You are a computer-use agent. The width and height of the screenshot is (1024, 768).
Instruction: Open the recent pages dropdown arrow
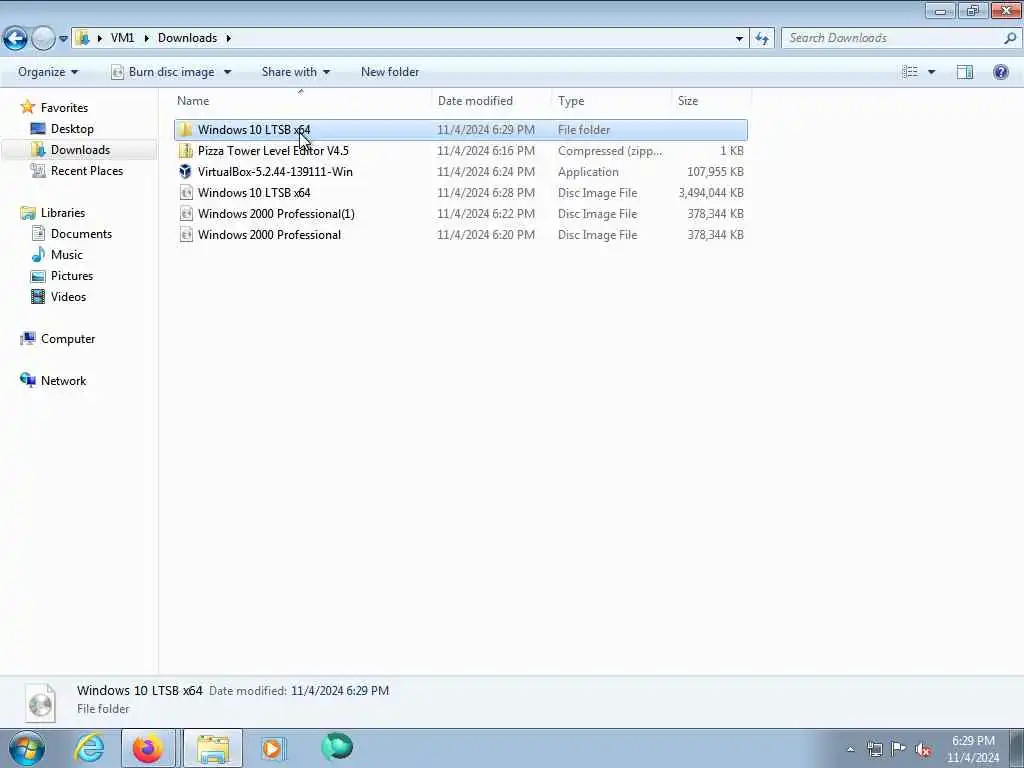click(x=63, y=39)
